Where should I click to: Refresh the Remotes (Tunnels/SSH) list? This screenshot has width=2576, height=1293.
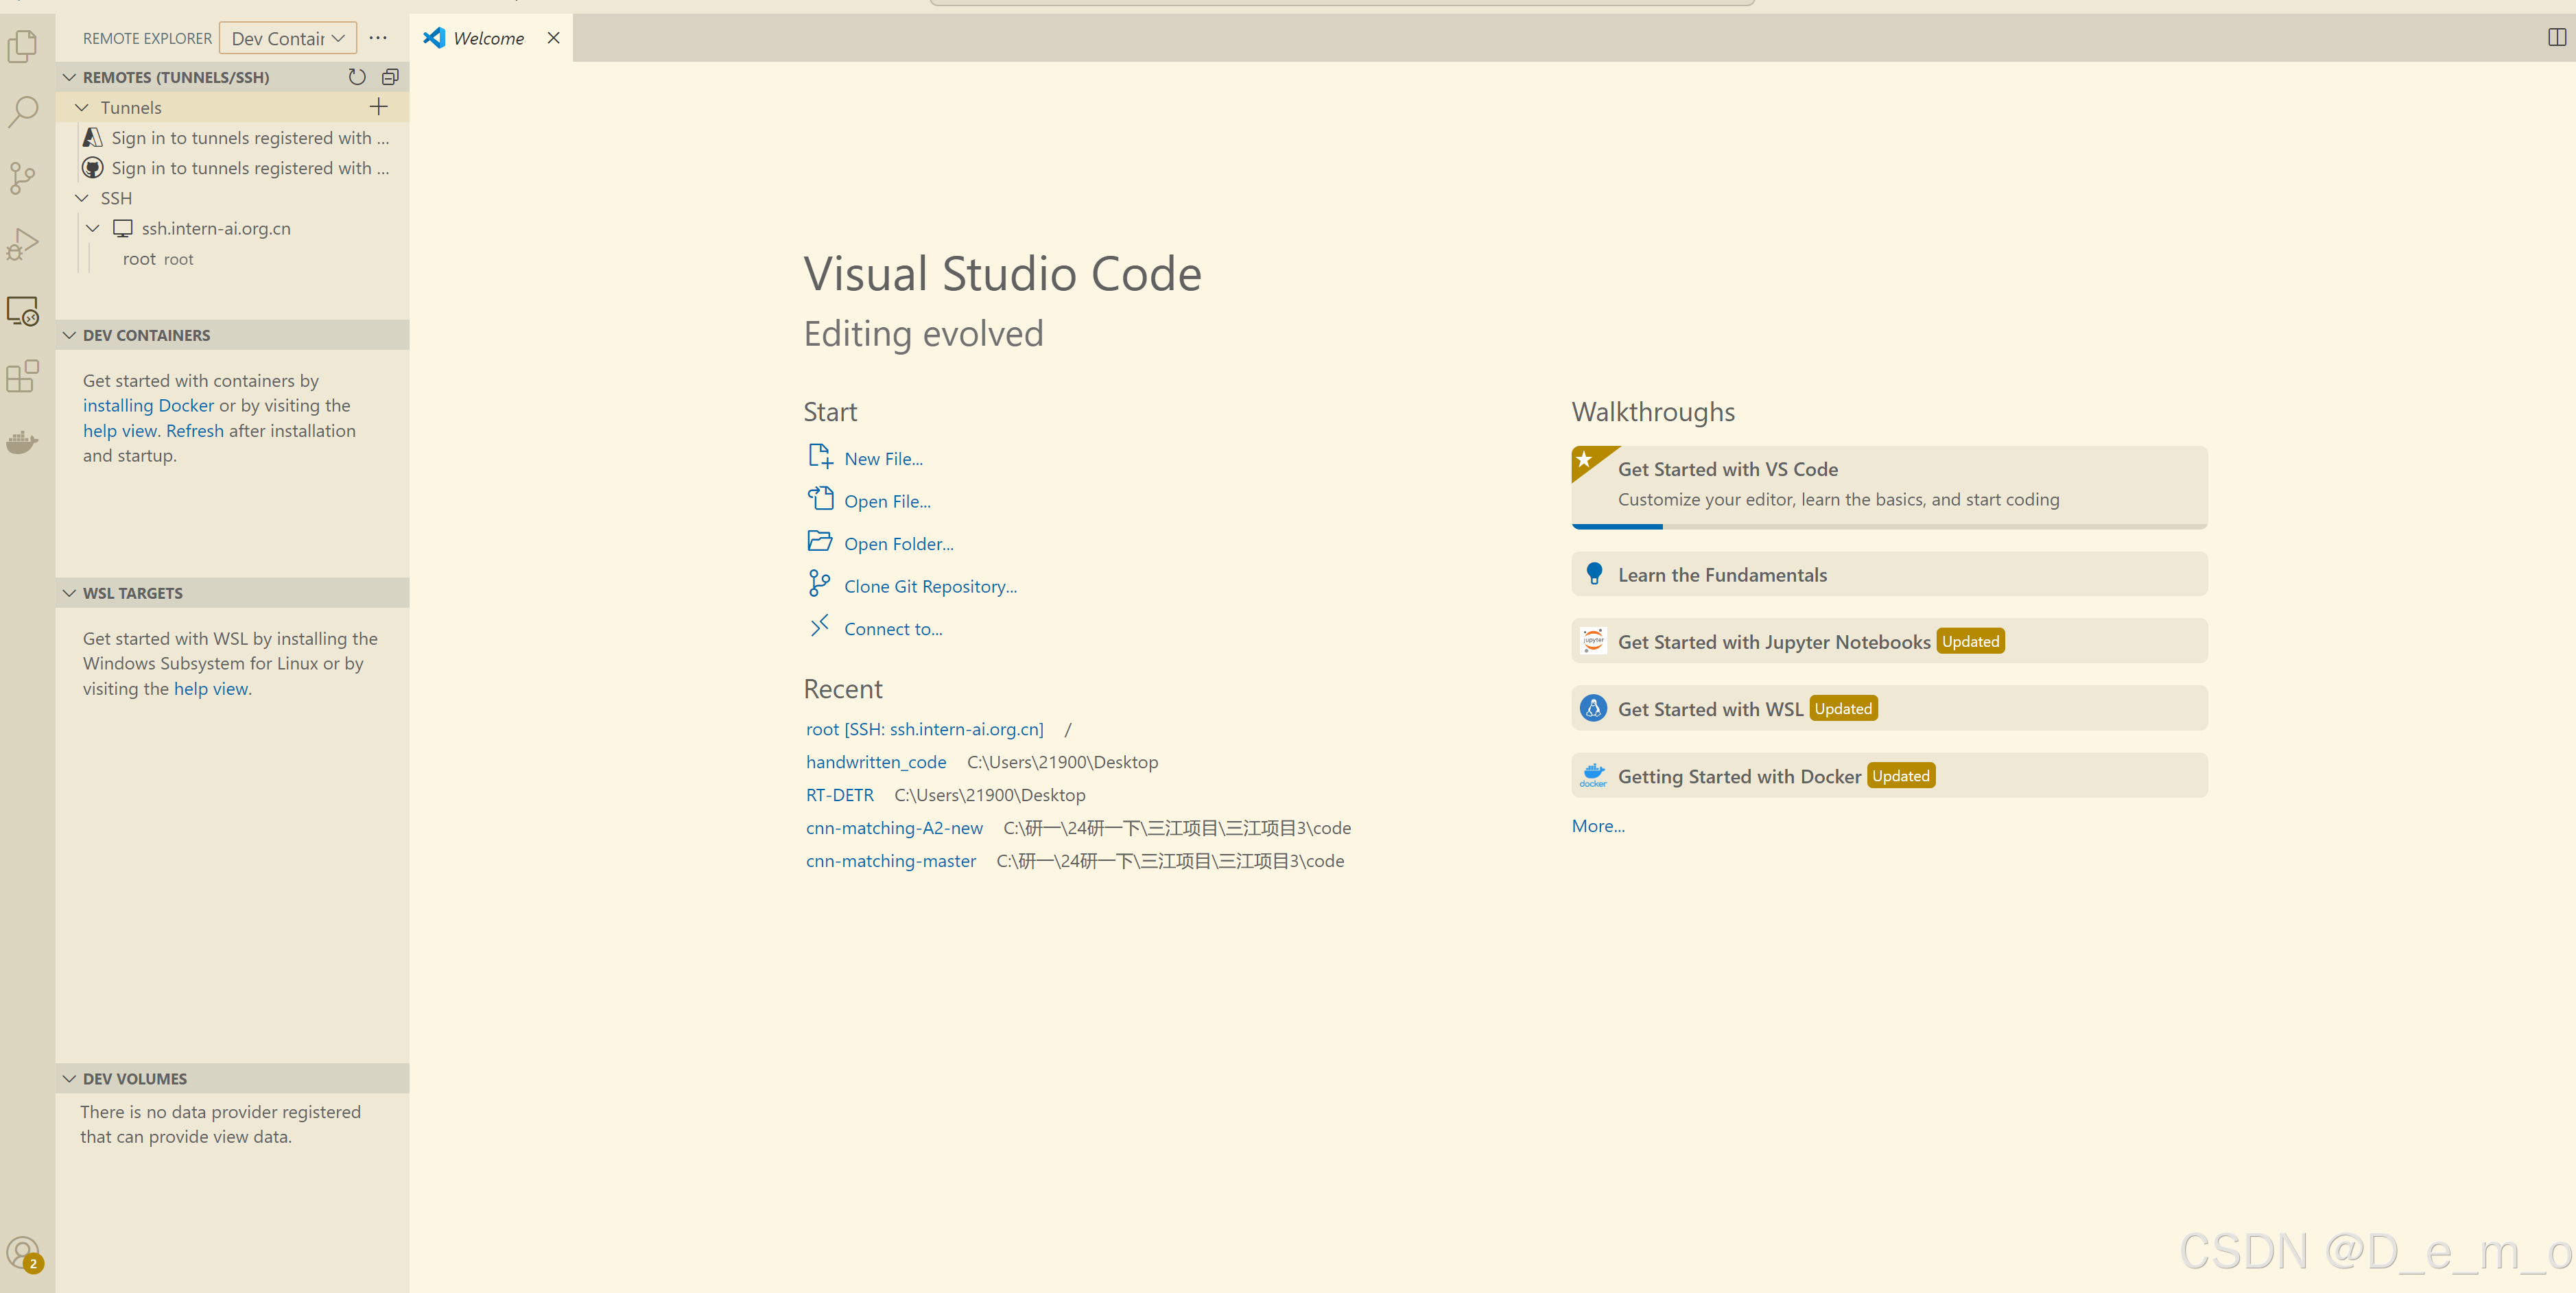pos(357,77)
